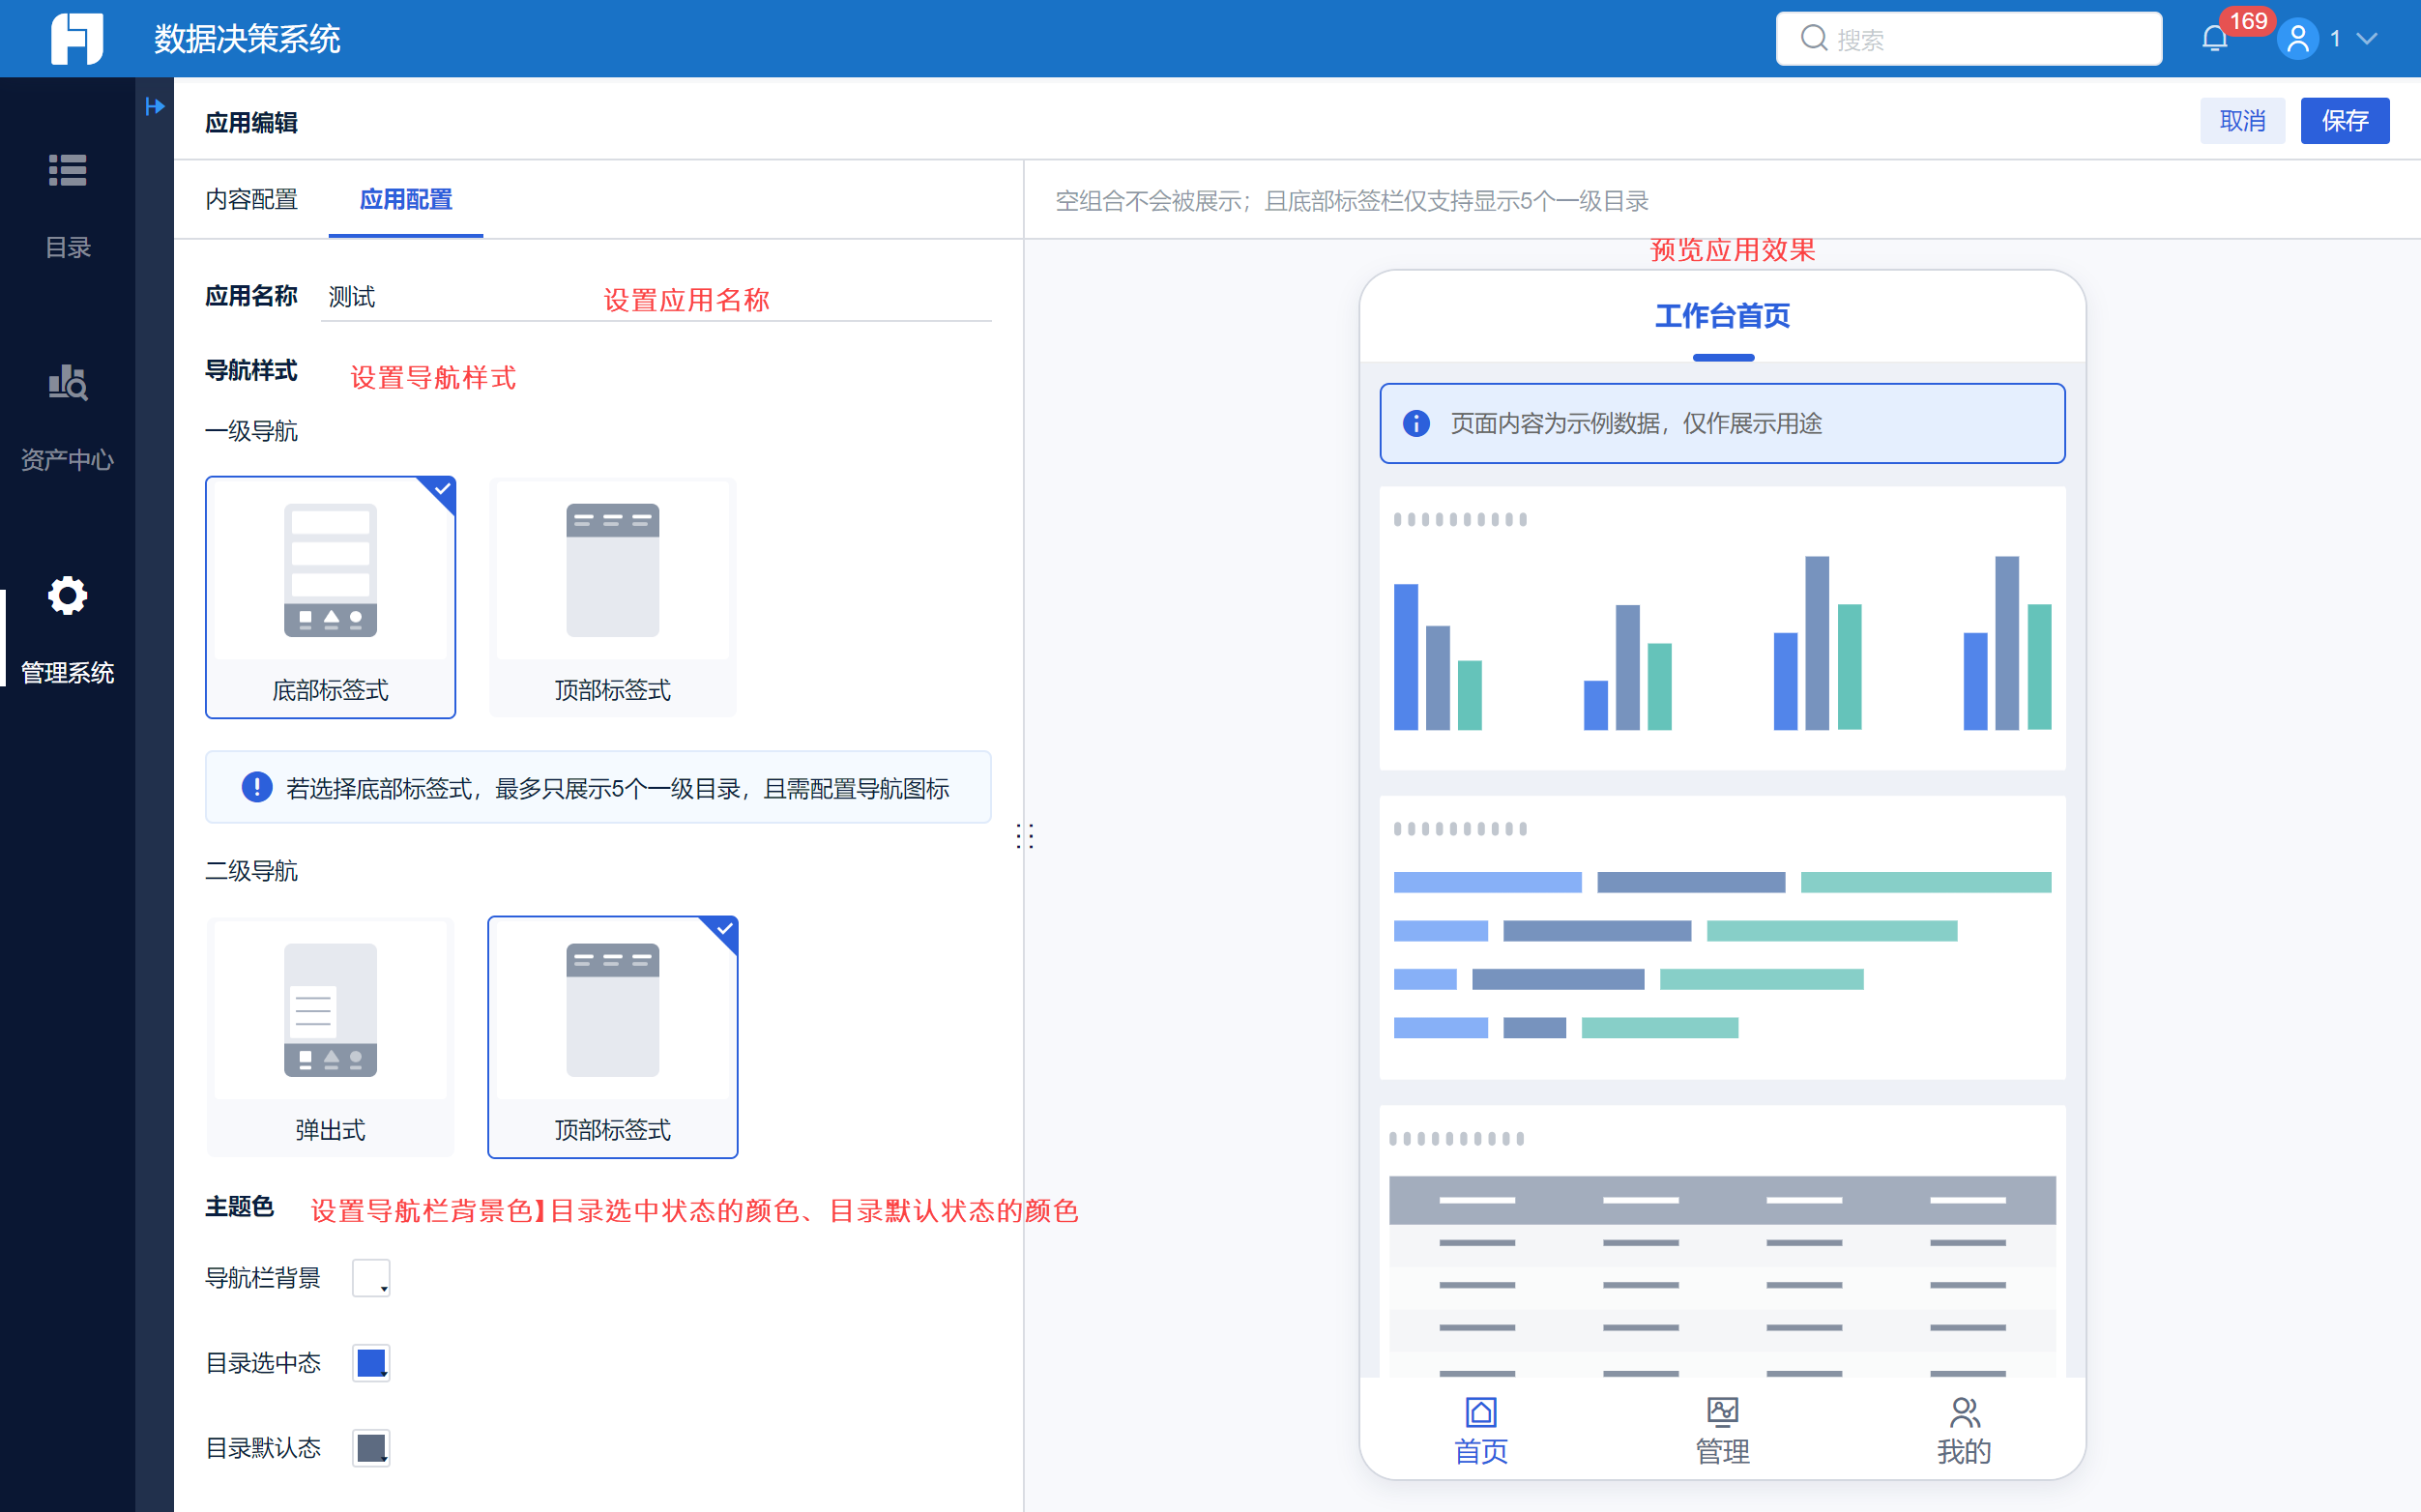Click the 首页 home icon in preview

[1480, 1412]
